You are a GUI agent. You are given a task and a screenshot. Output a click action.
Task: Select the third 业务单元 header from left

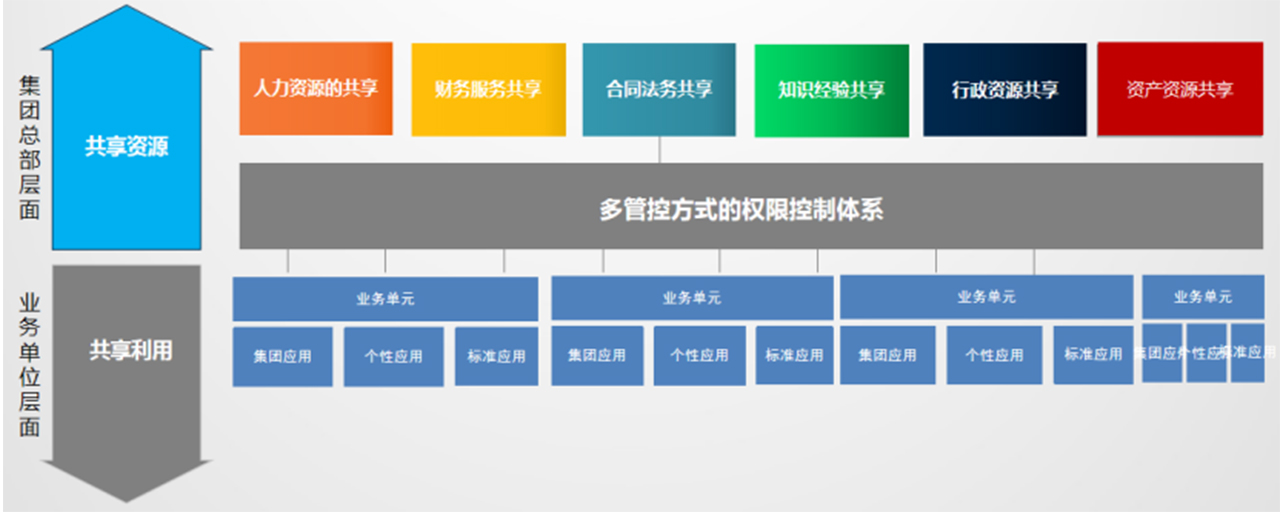pos(987,297)
